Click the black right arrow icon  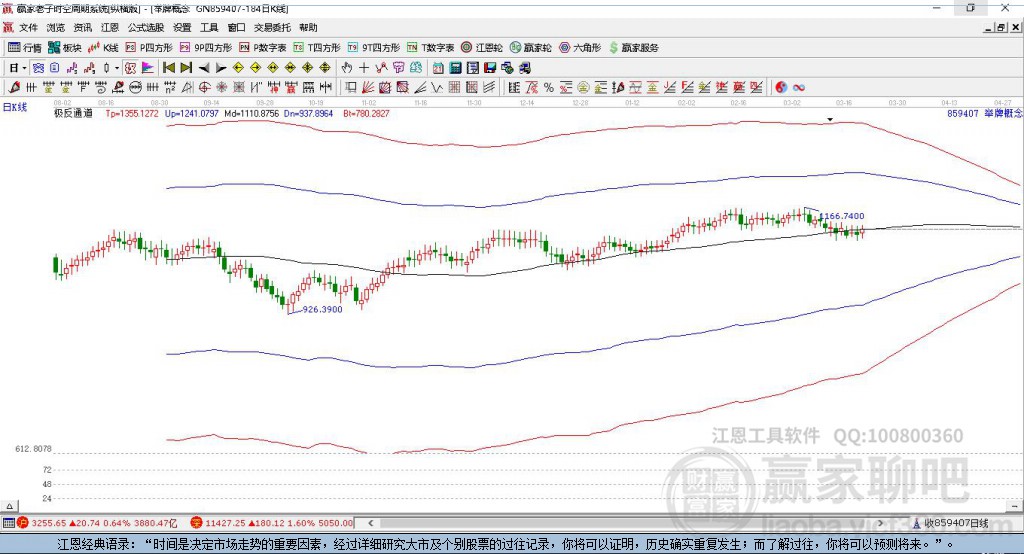coord(221,68)
